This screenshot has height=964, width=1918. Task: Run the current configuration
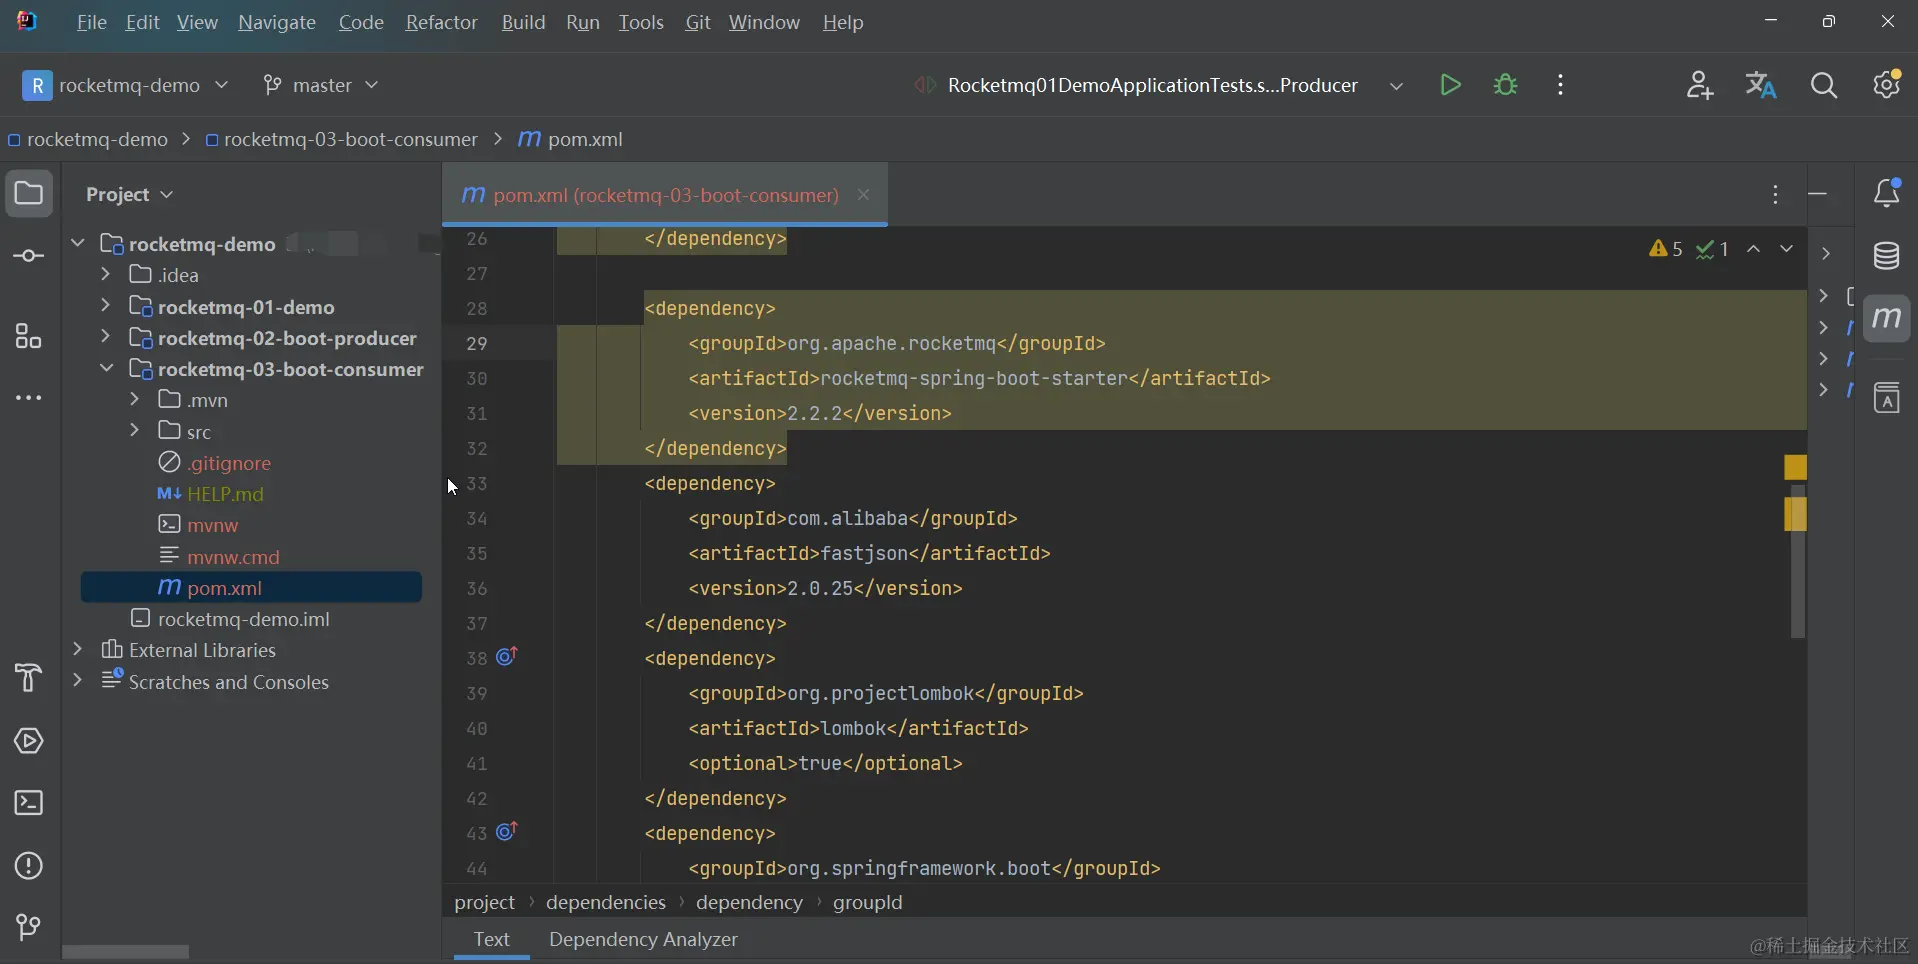pyautogui.click(x=1450, y=85)
